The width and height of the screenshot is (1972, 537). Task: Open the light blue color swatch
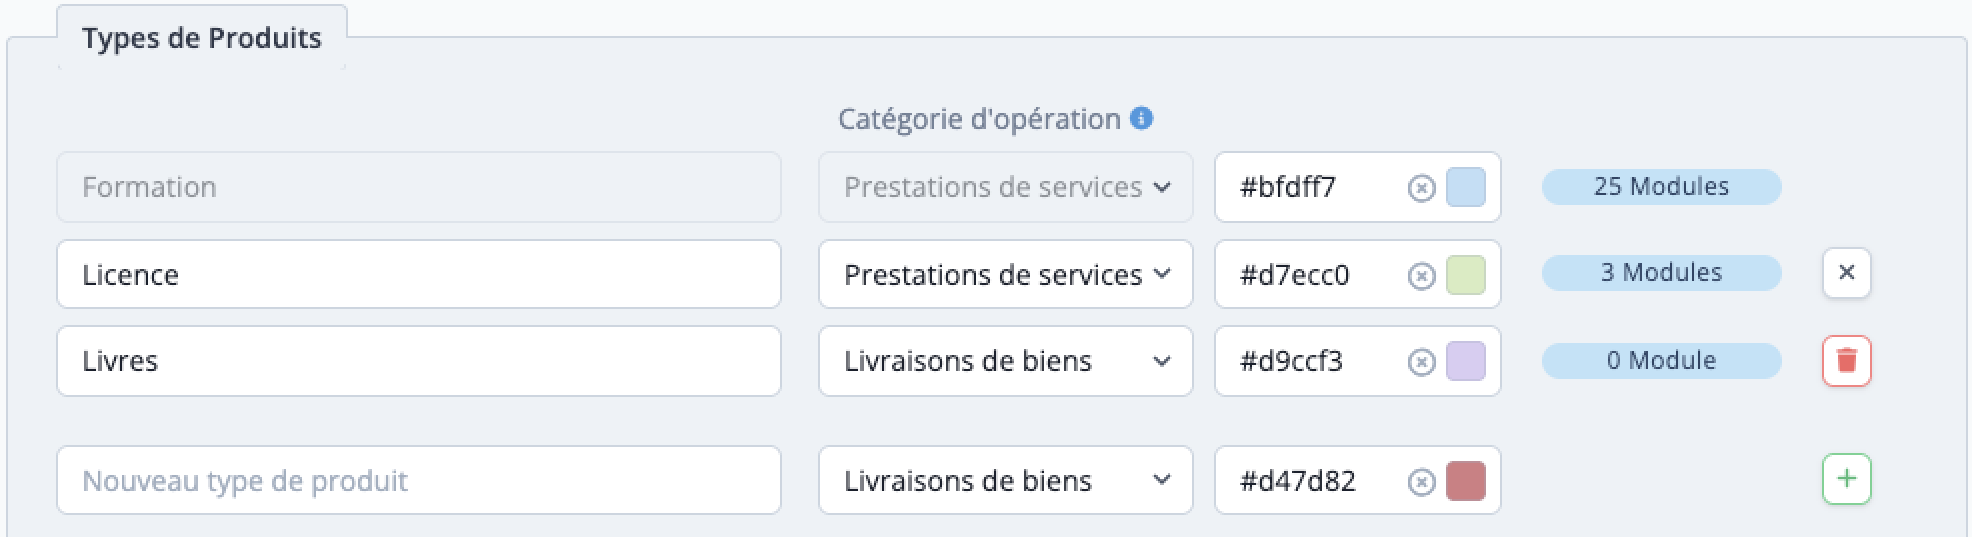(x=1466, y=187)
